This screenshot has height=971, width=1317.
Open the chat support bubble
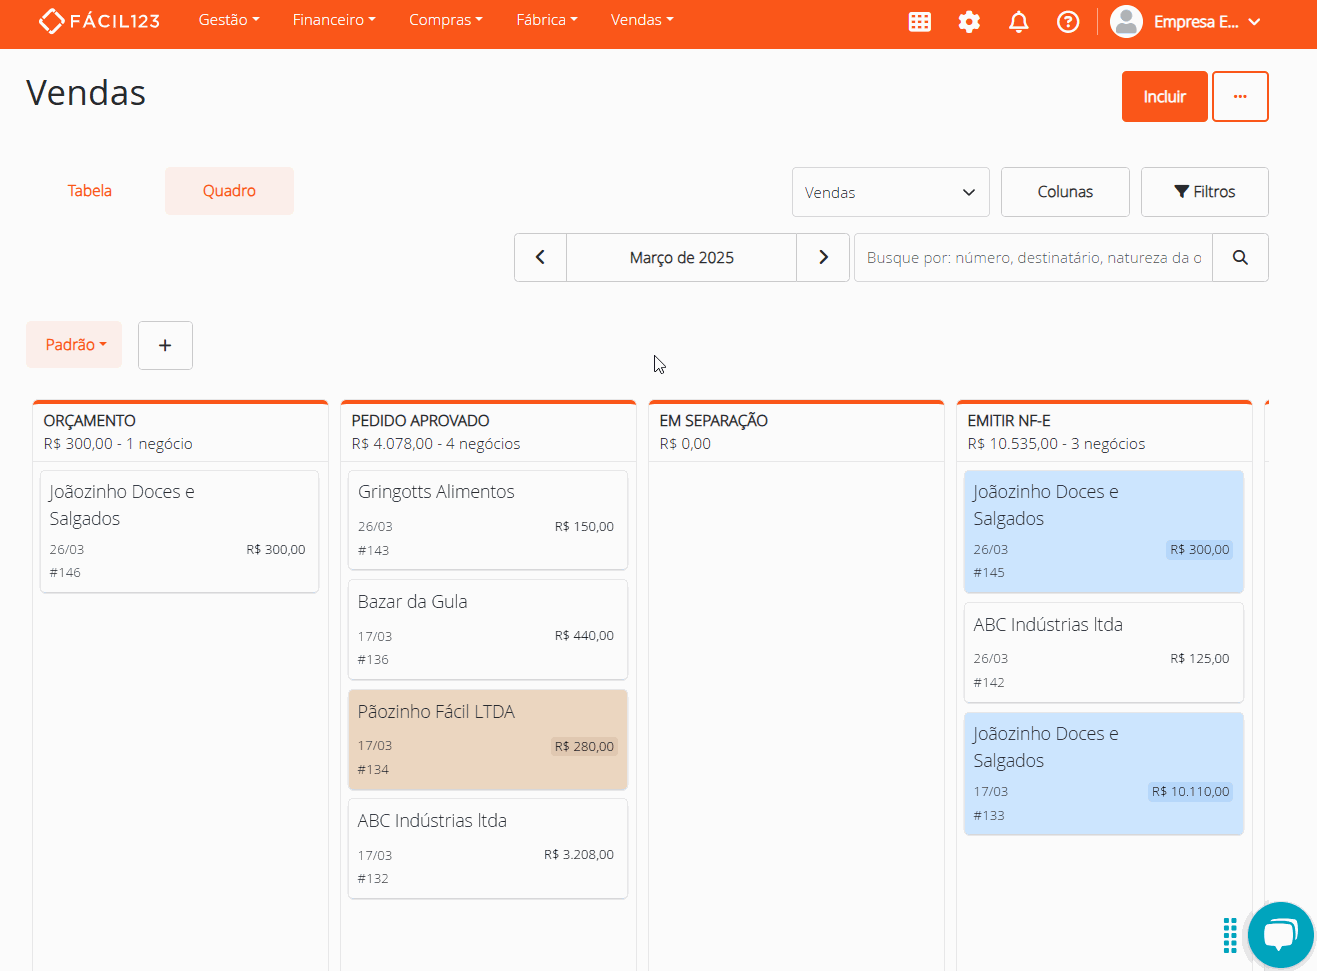(1280, 935)
